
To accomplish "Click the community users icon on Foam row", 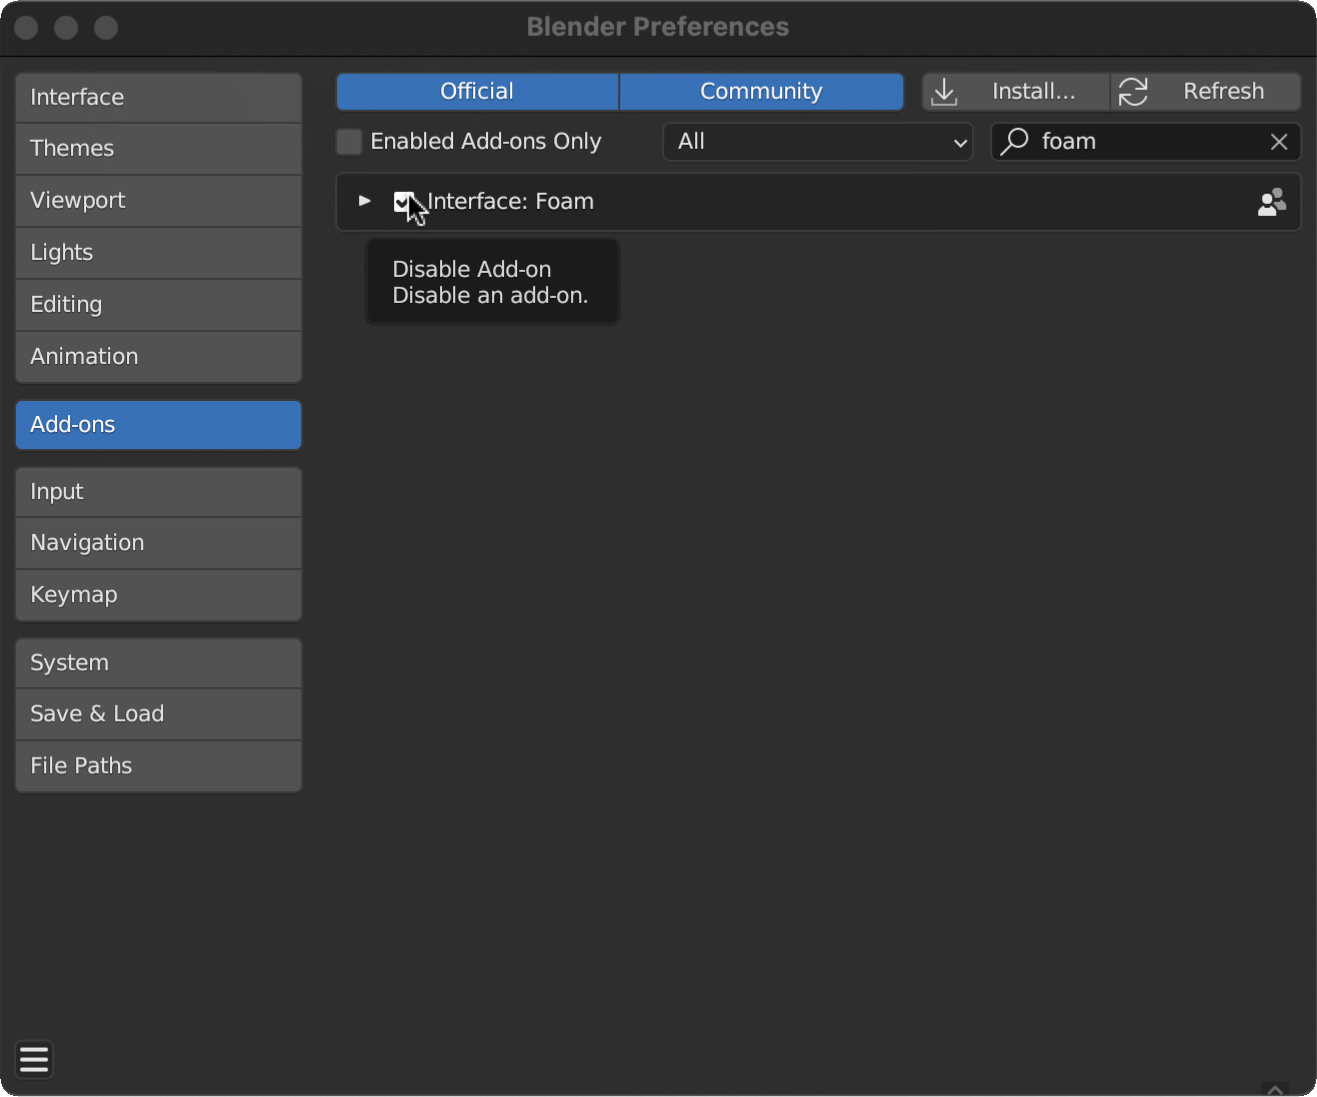I will (x=1271, y=202).
